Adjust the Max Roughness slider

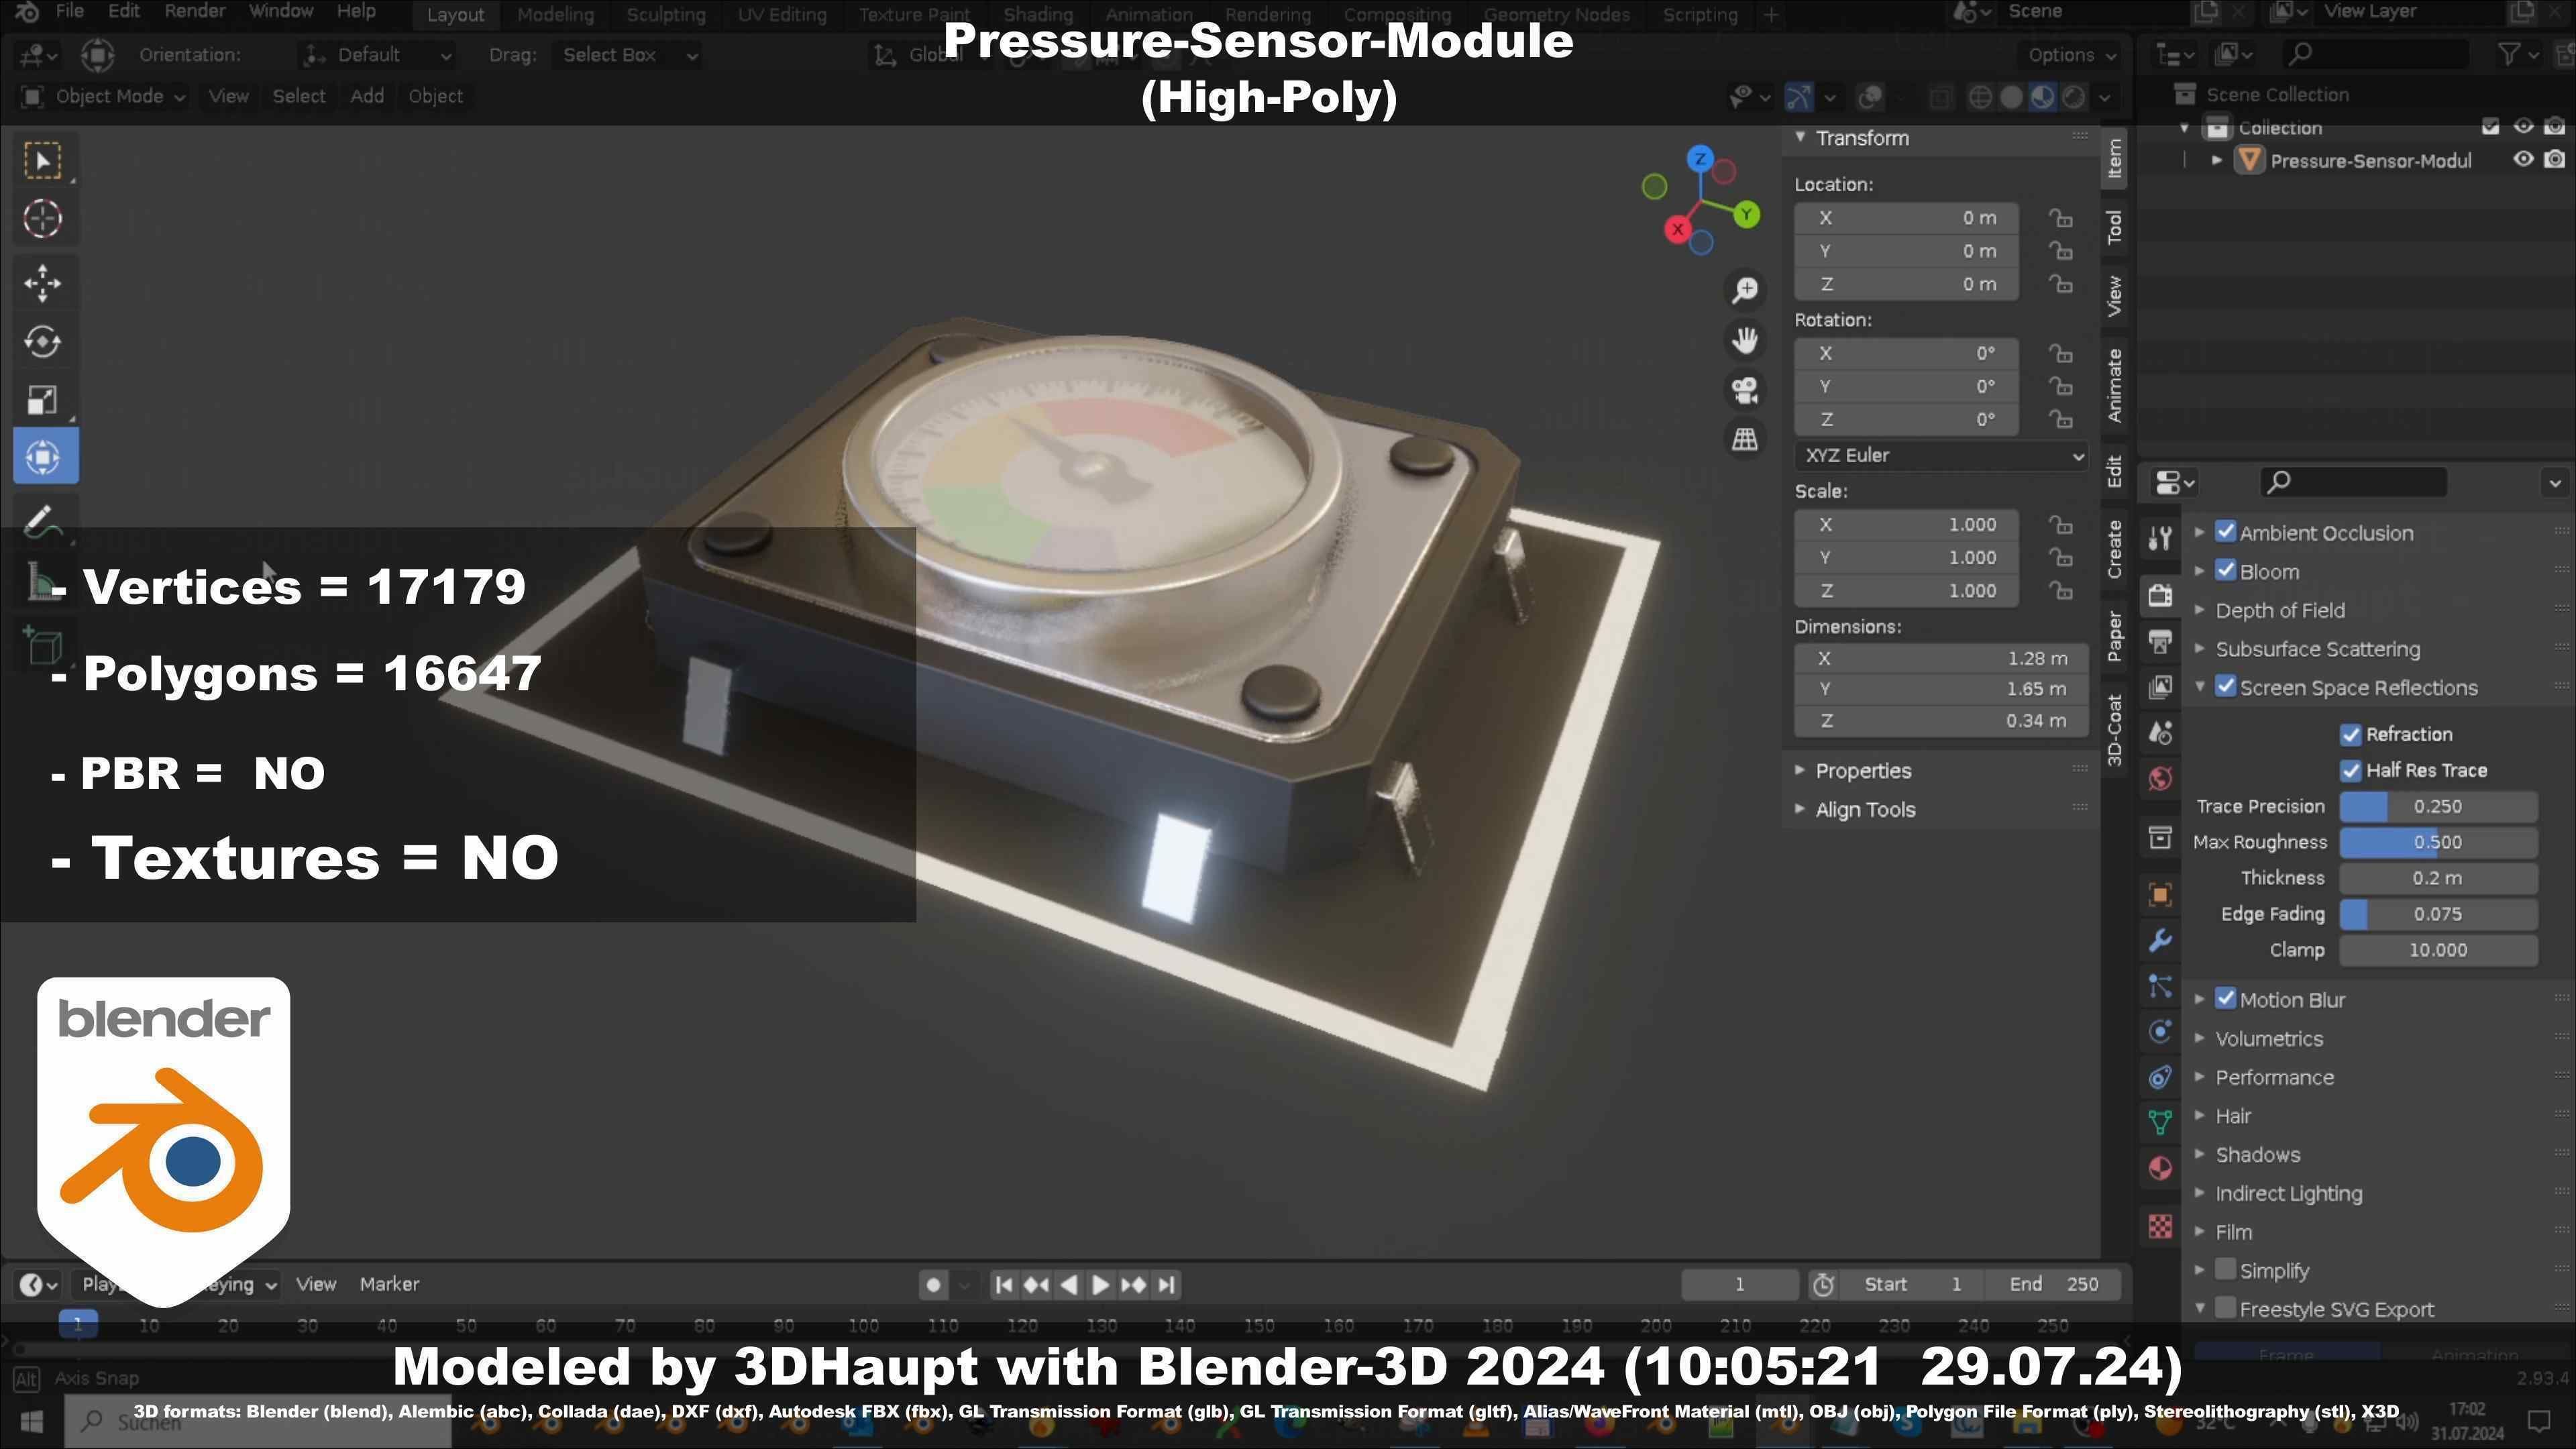(2438, 843)
